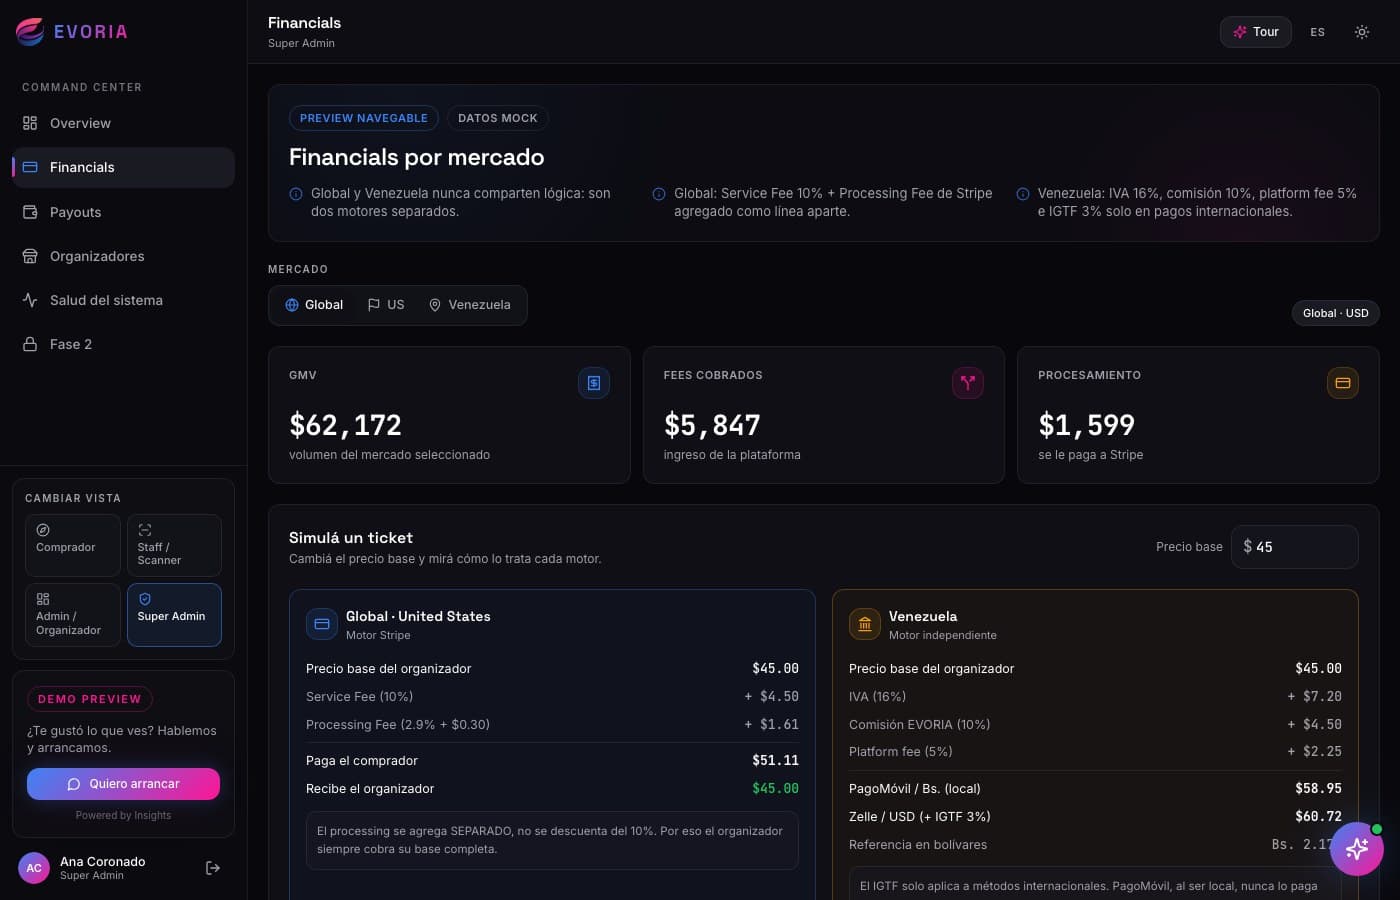This screenshot has height=900, width=1400.
Task: Click info icon beside Global Service Fee note
Action: tap(659, 194)
